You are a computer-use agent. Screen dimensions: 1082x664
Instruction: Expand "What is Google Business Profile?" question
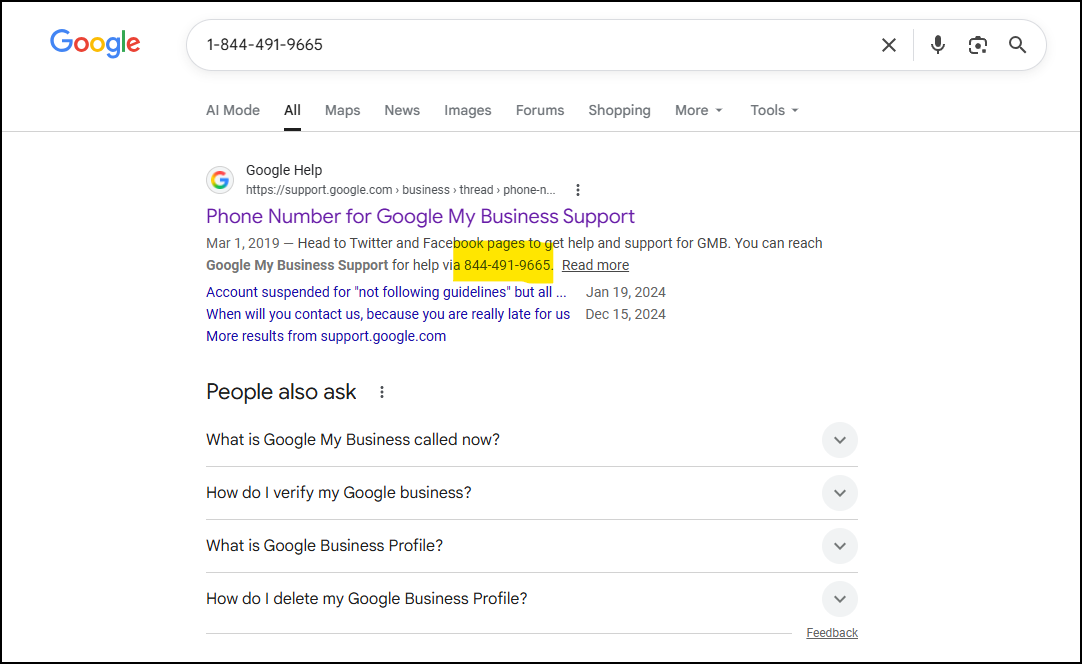[839, 546]
